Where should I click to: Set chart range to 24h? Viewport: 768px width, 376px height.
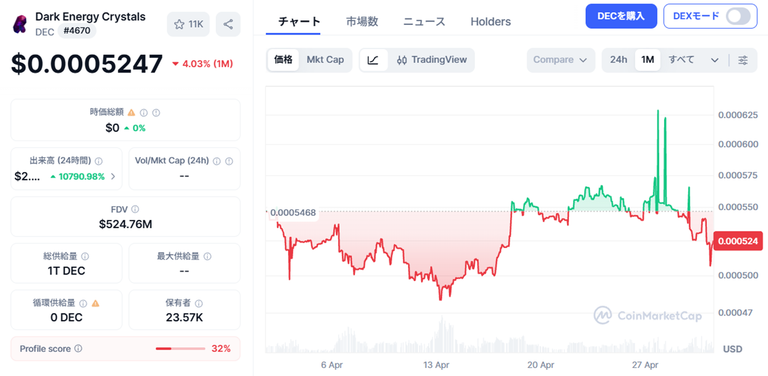(x=618, y=60)
